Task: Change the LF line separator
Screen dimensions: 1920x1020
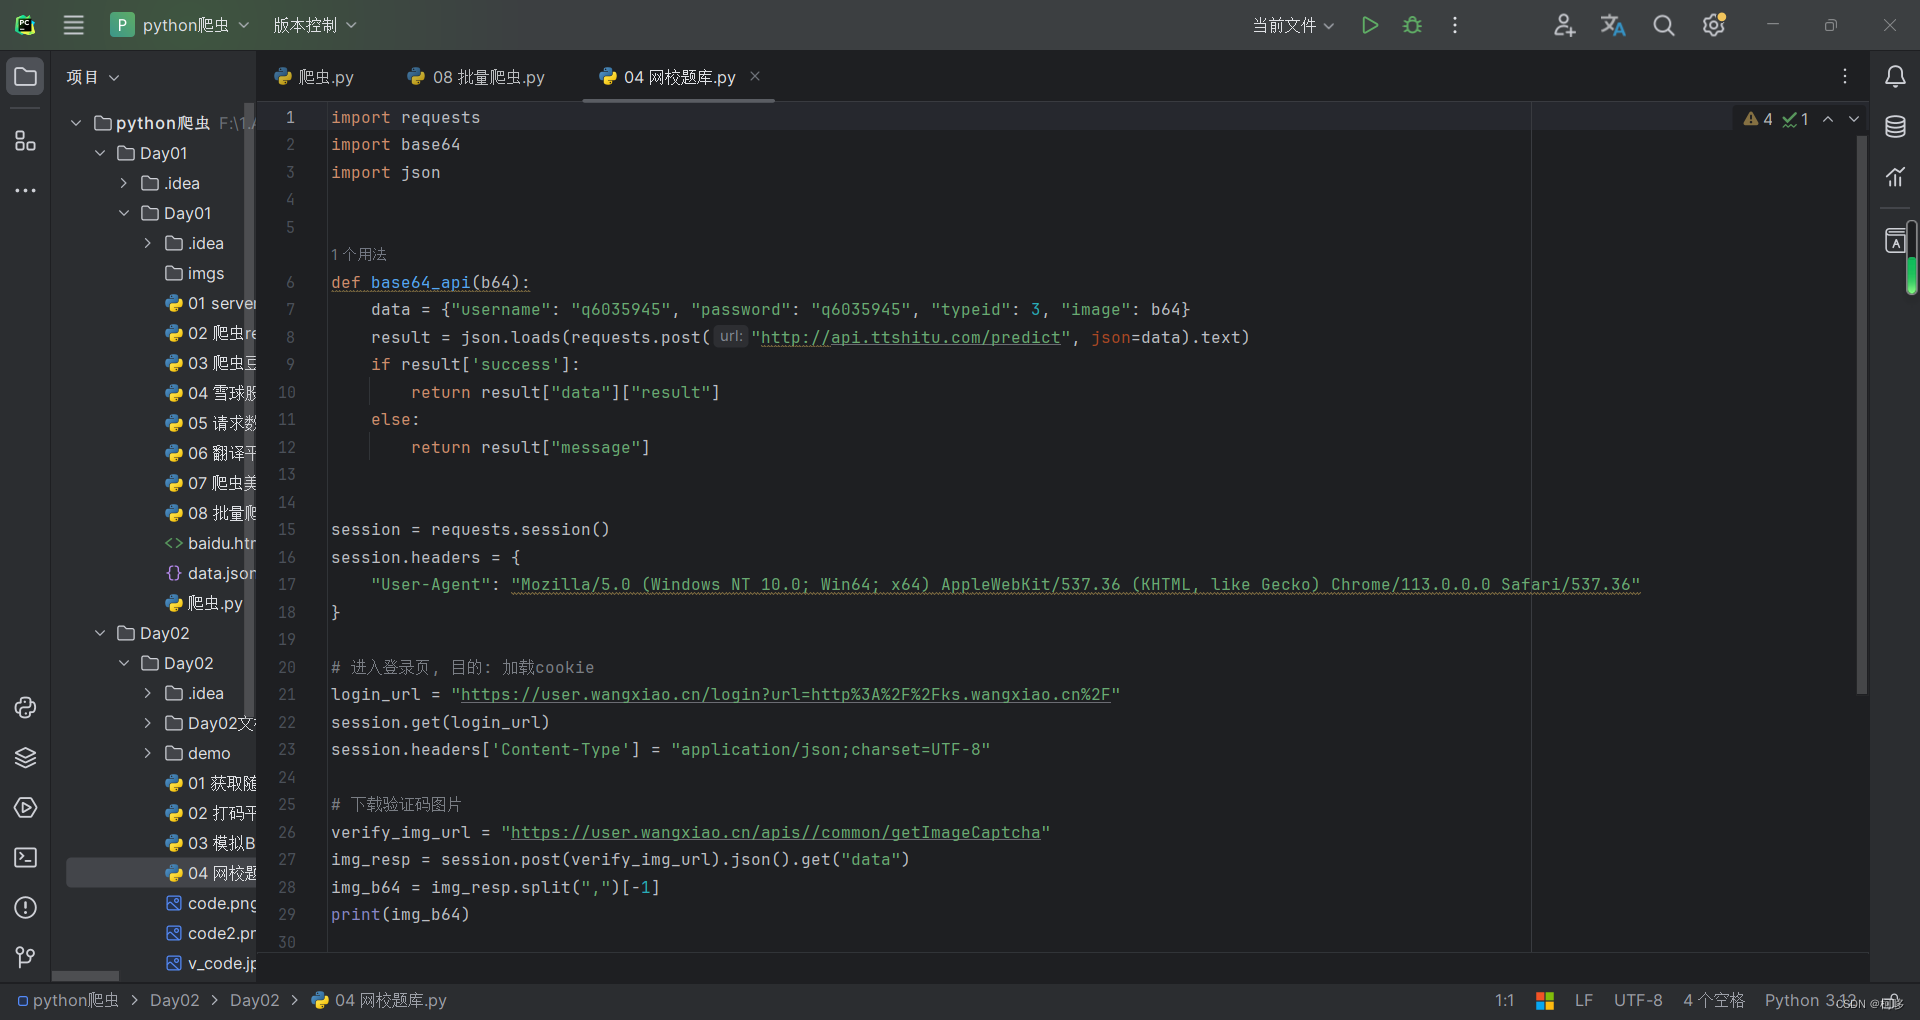Action: pyautogui.click(x=1584, y=1000)
